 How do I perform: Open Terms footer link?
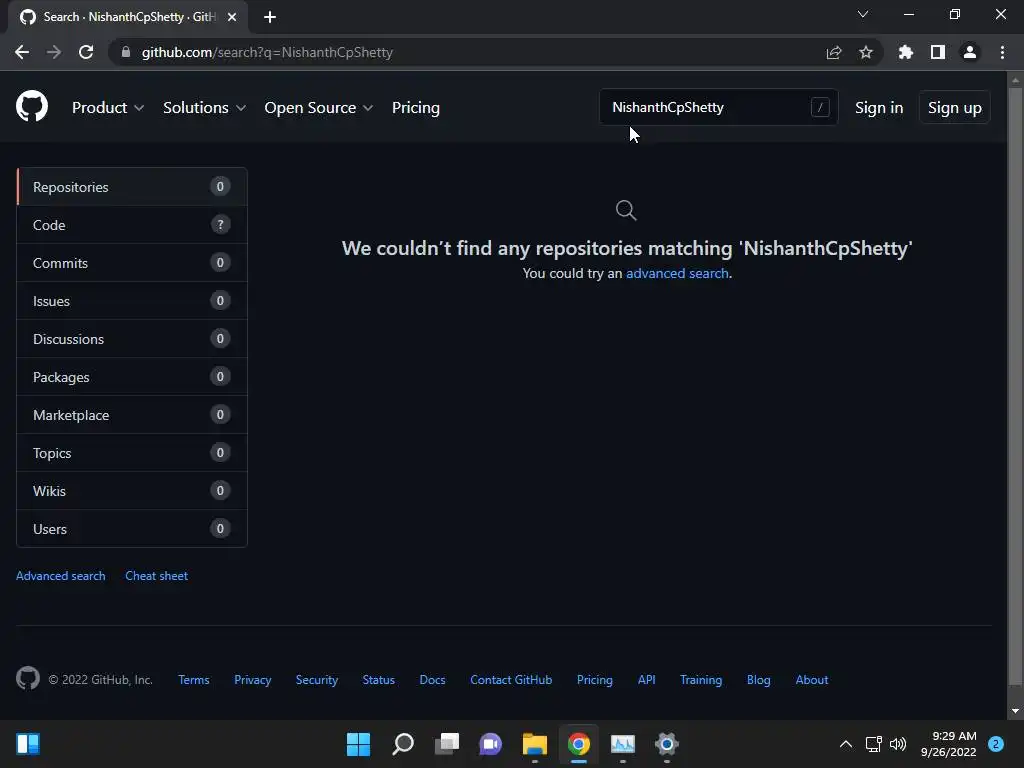(x=194, y=680)
